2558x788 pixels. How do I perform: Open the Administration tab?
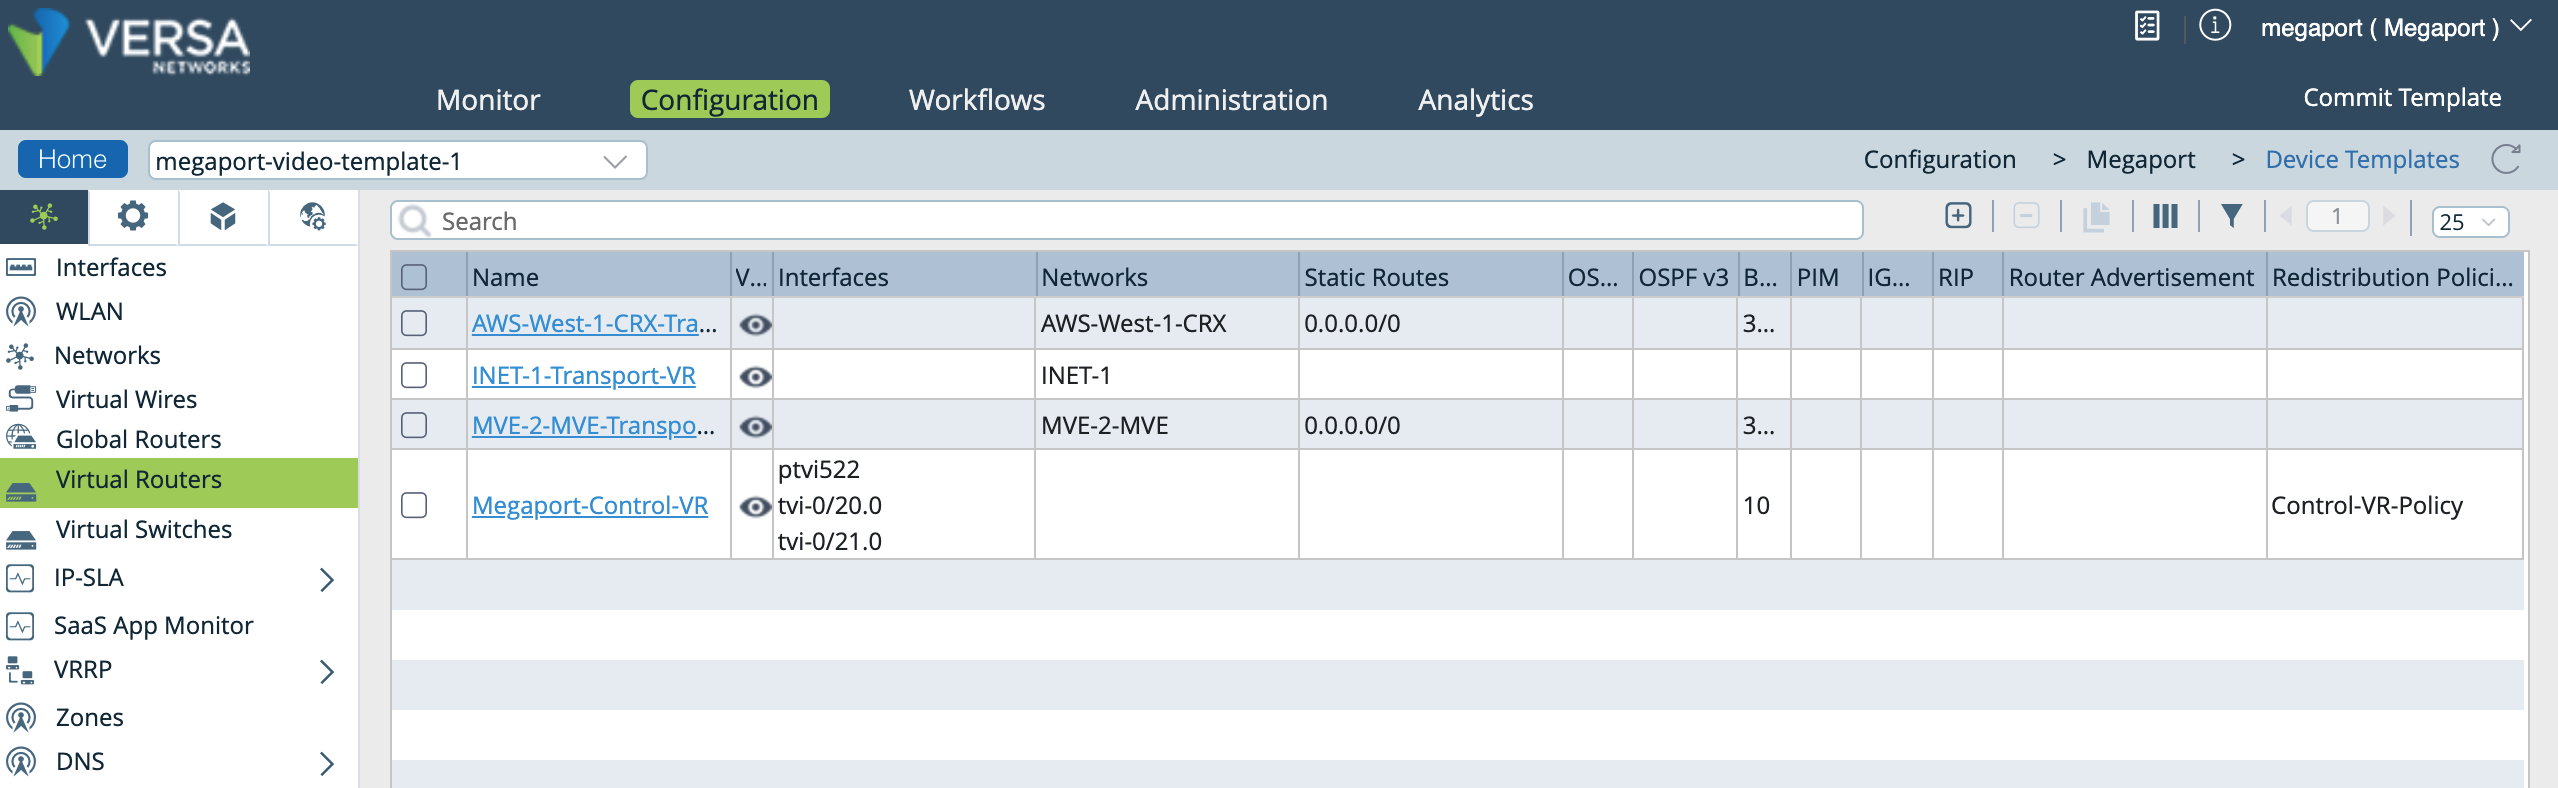click(1231, 100)
